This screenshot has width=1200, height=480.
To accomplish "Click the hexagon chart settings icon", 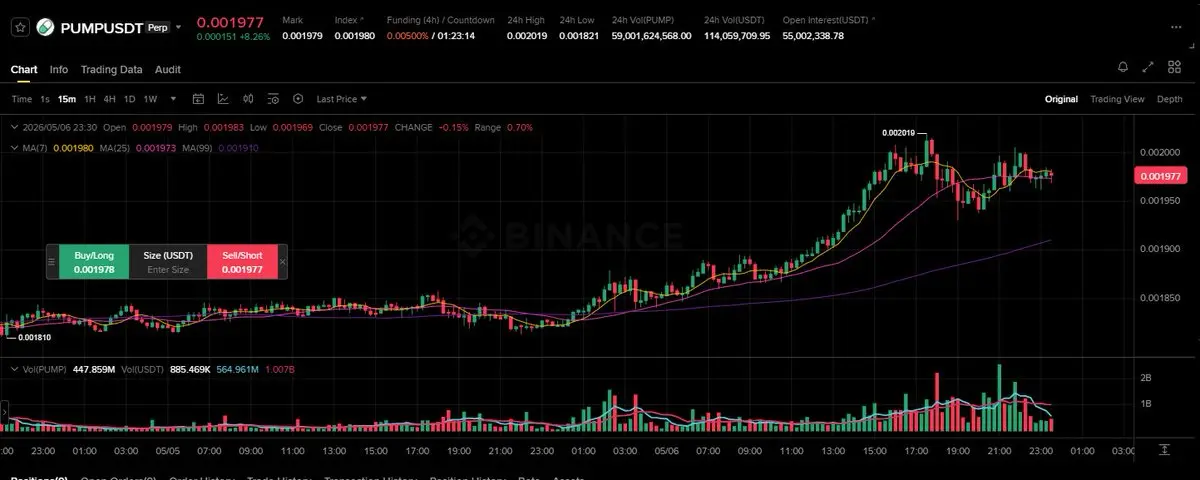I will coord(298,99).
